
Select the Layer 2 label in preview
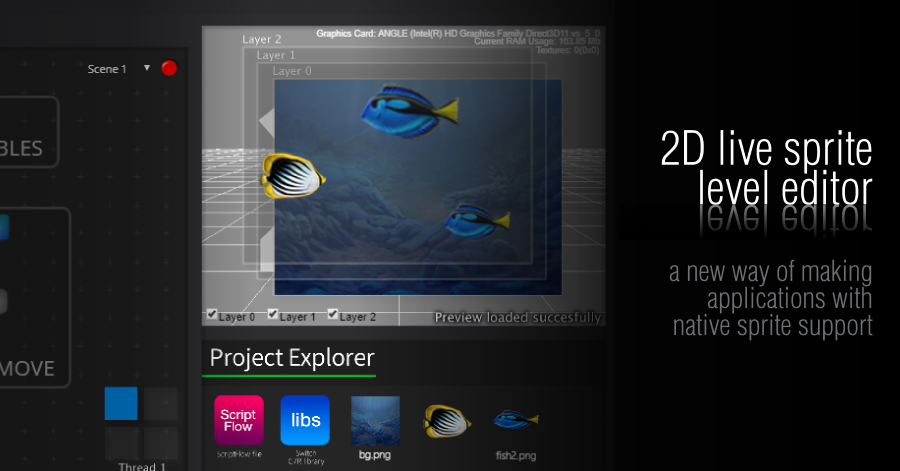[262, 40]
